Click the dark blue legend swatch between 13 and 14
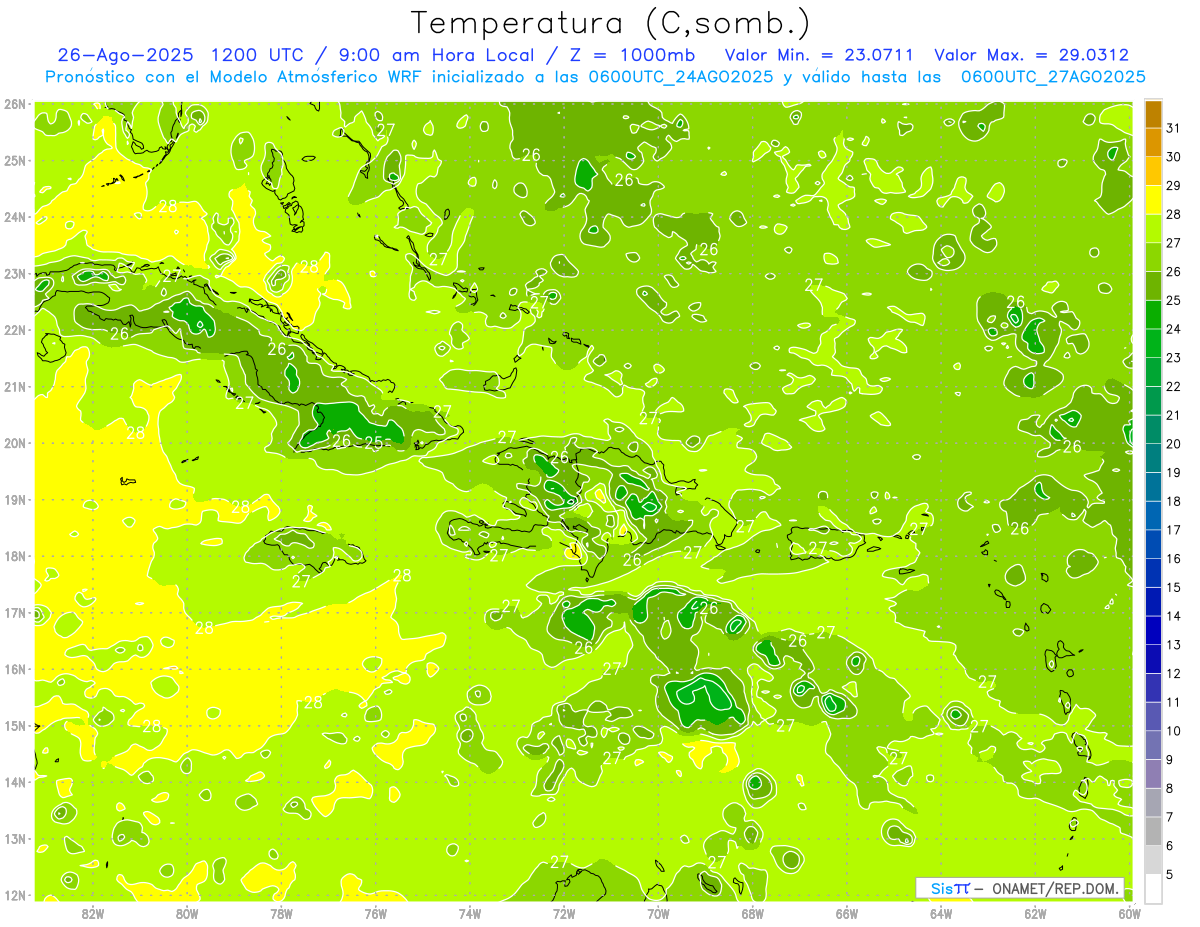Image resolution: width=1200 pixels, height=927 pixels. click(x=1153, y=630)
